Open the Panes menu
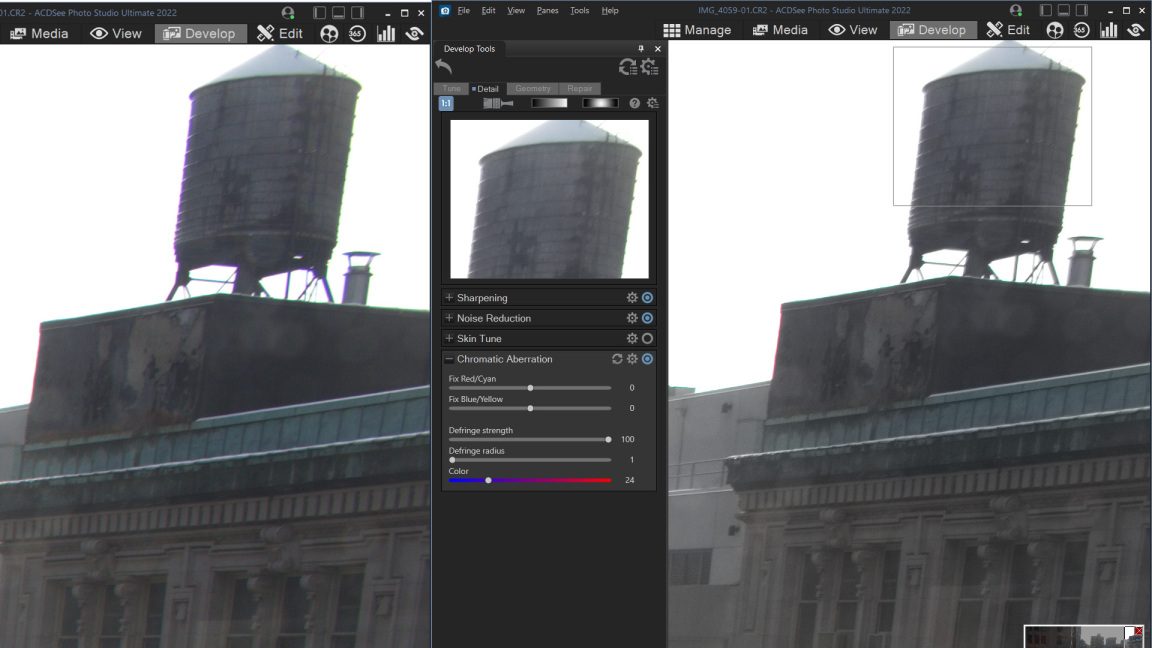This screenshot has width=1152, height=648. [x=547, y=10]
